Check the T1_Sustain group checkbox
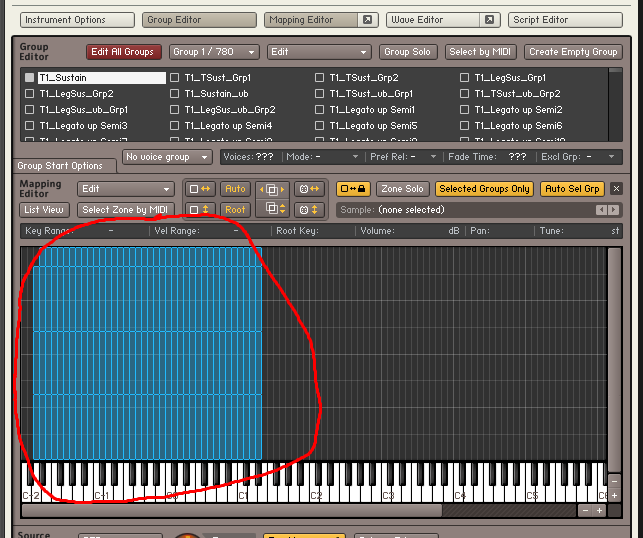This screenshot has width=643, height=538. (30, 78)
